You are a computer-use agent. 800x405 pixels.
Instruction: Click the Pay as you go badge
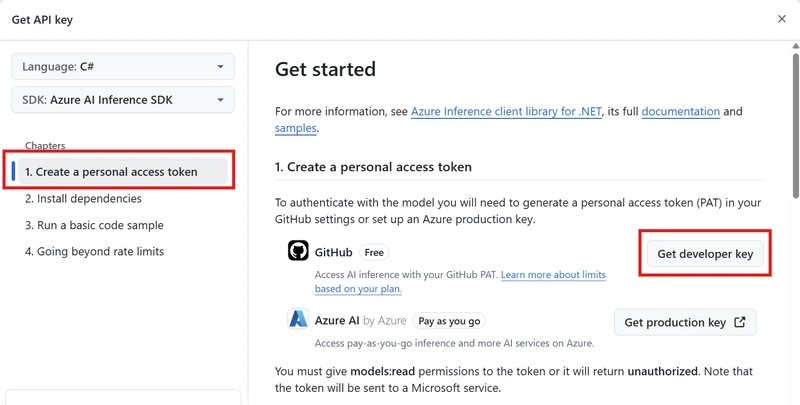(x=449, y=321)
